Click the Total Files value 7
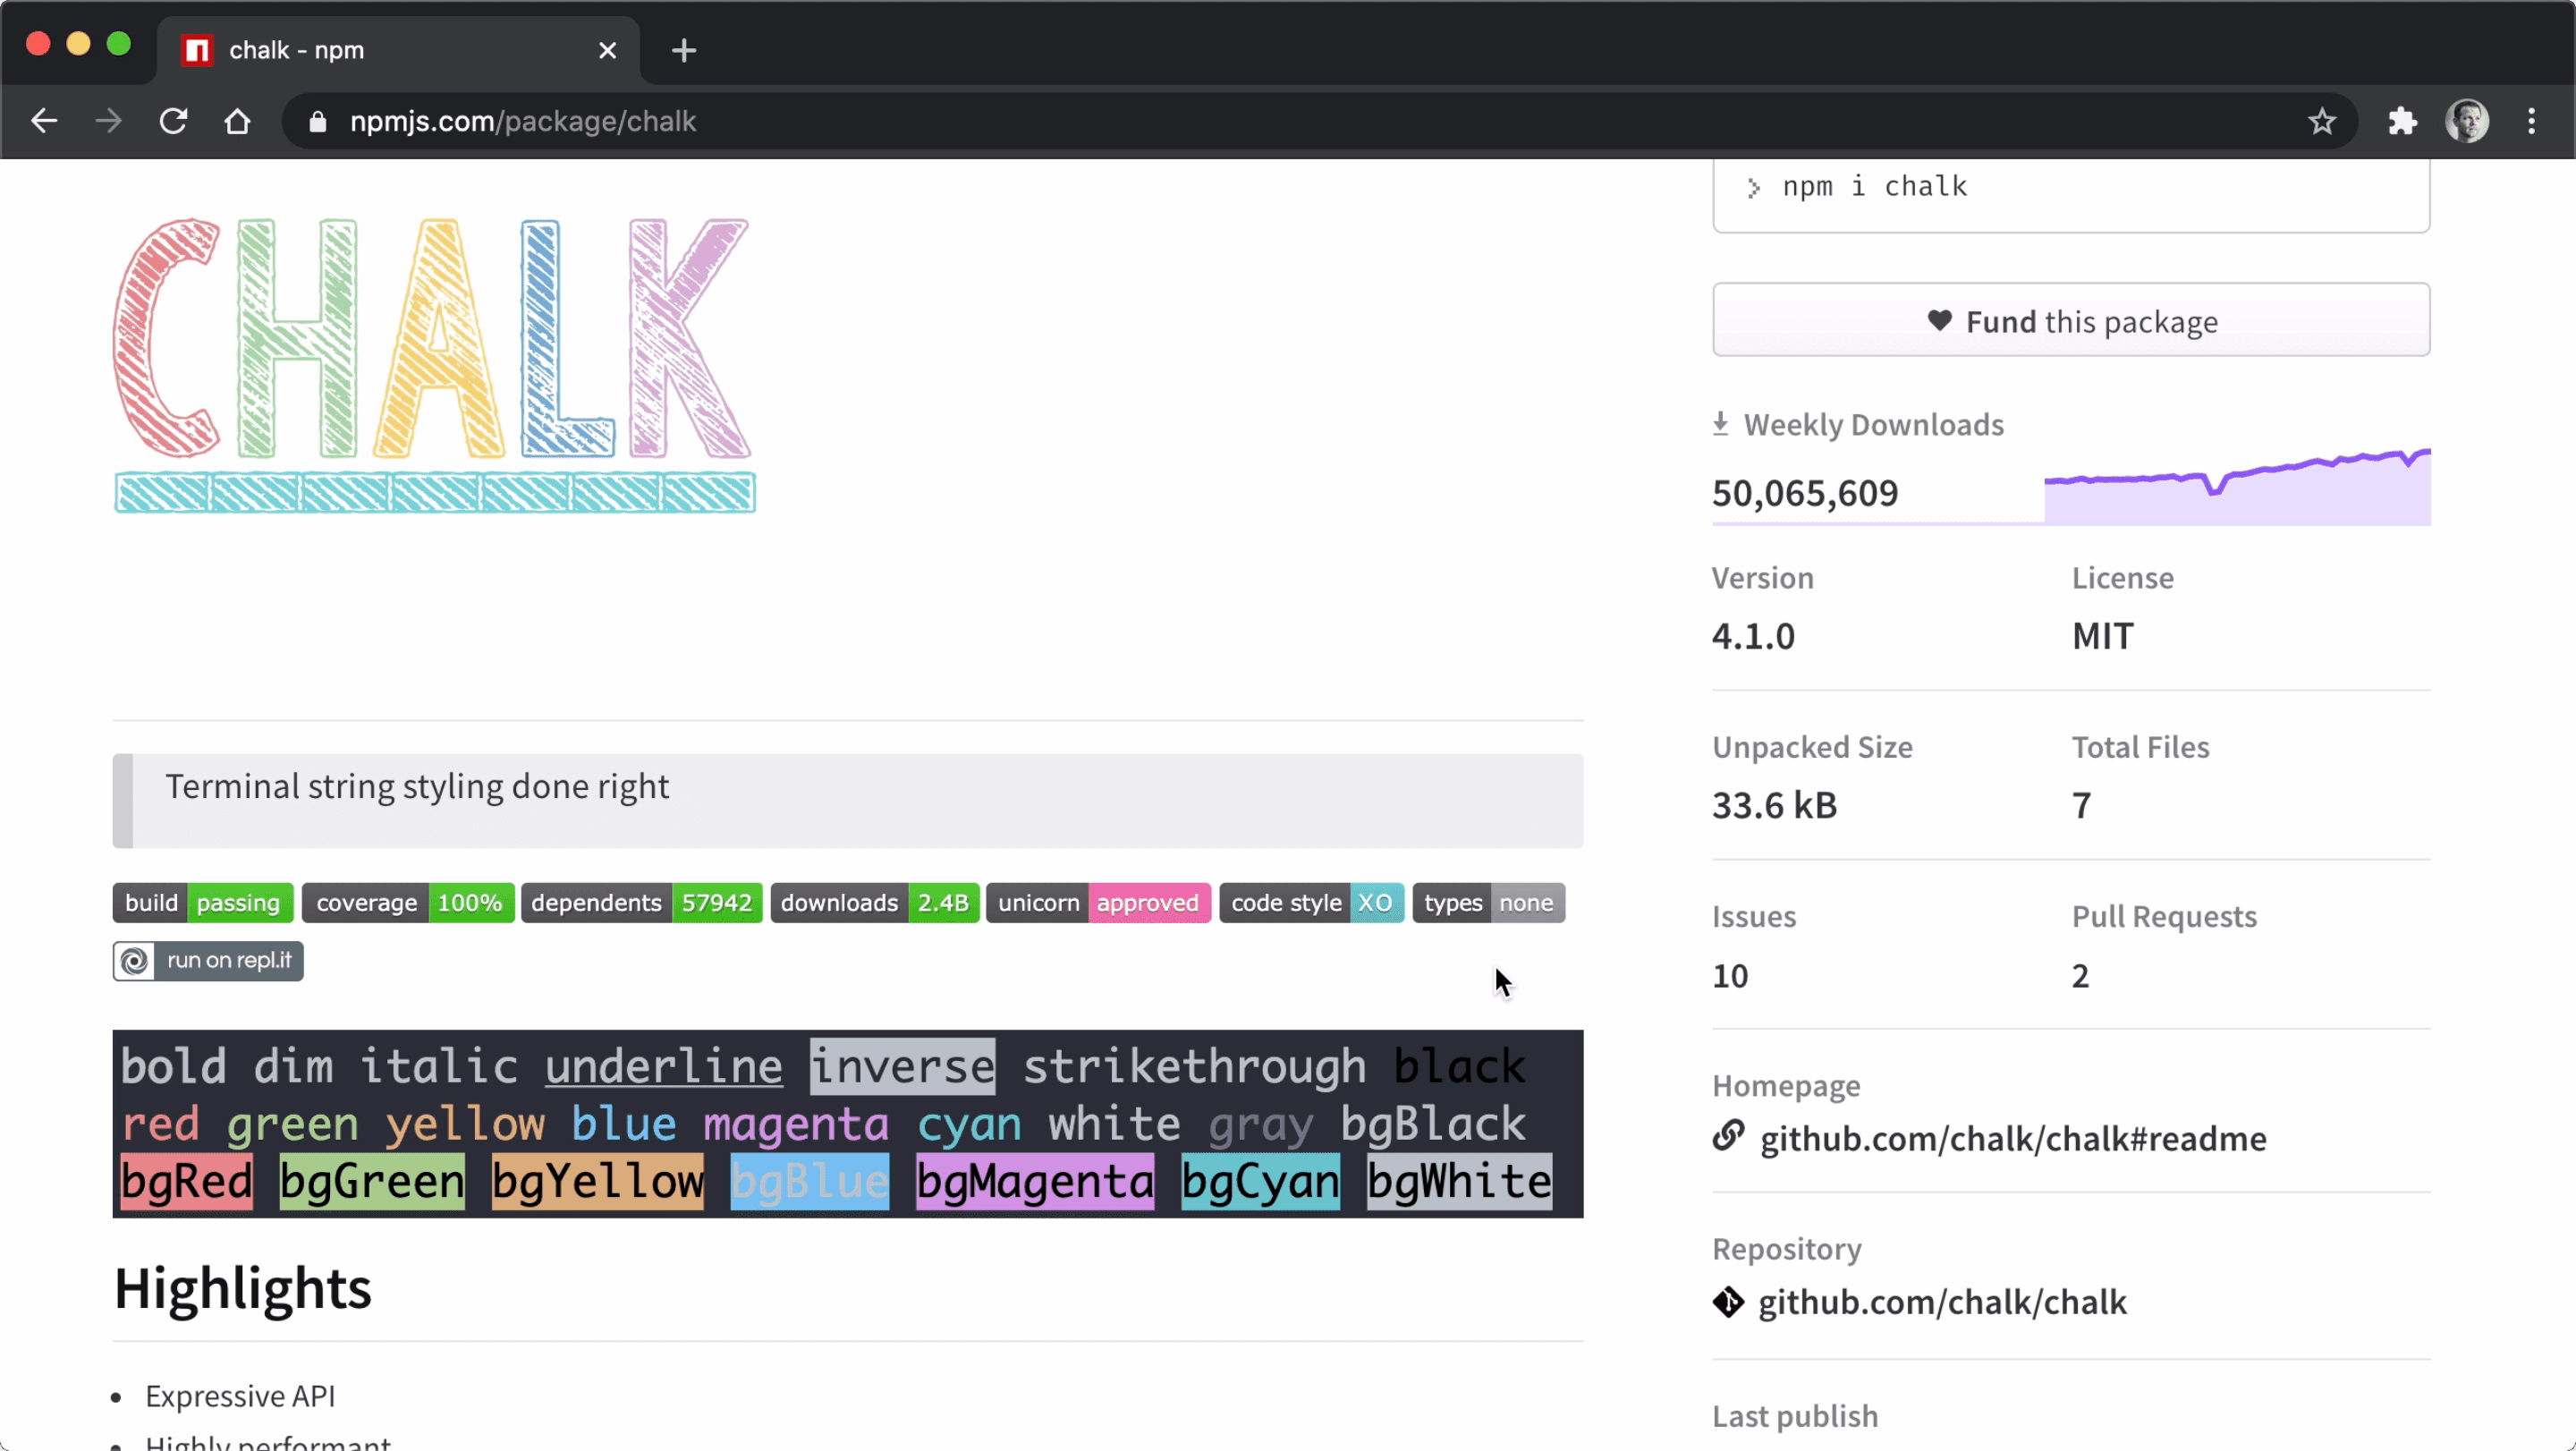The width and height of the screenshot is (2576, 1451). [x=2081, y=805]
